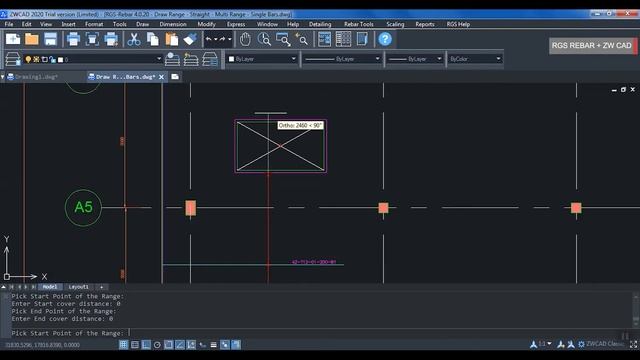This screenshot has width=640, height=360.
Task: Activate the Match Properties brush
Action: pos(190,40)
